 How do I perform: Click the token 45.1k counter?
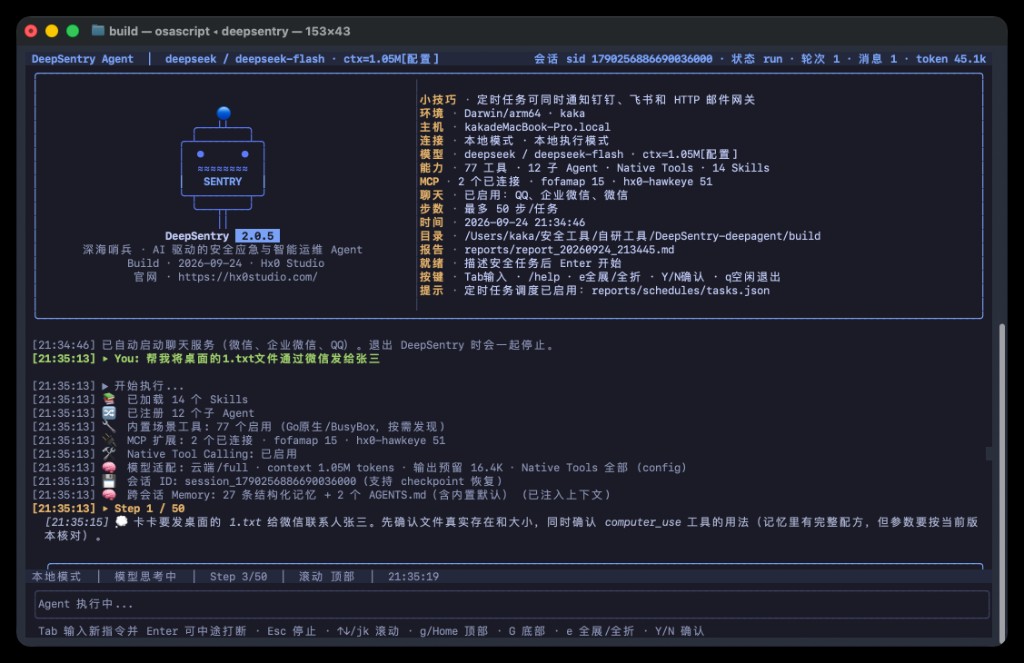click(951, 59)
